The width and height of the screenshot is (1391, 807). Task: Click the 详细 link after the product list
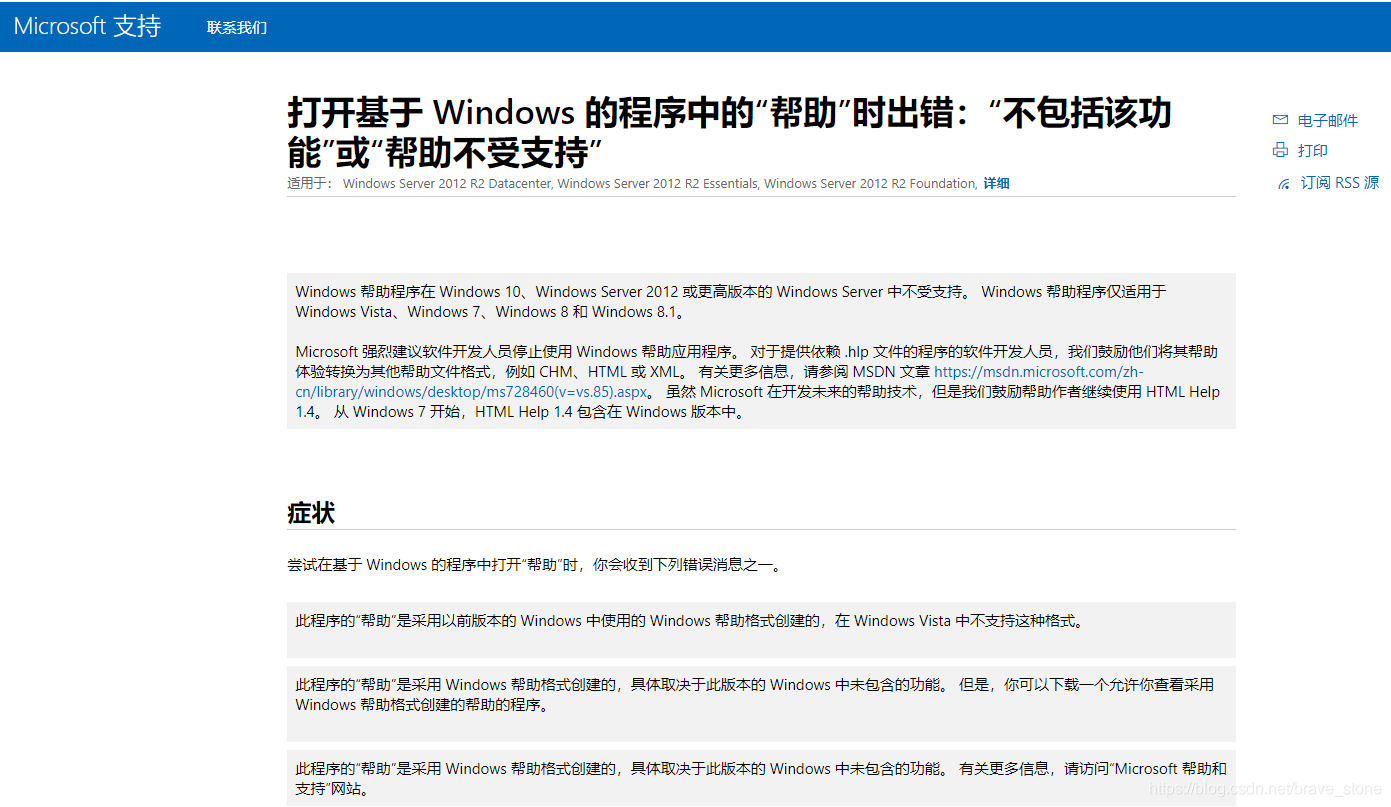[x=996, y=183]
